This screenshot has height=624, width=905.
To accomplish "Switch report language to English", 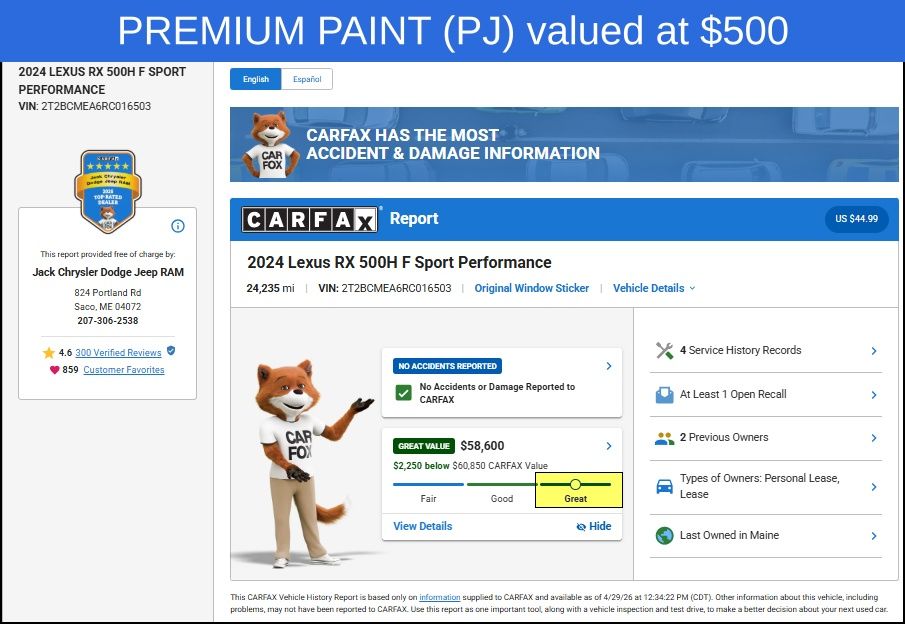I will tap(256, 79).
